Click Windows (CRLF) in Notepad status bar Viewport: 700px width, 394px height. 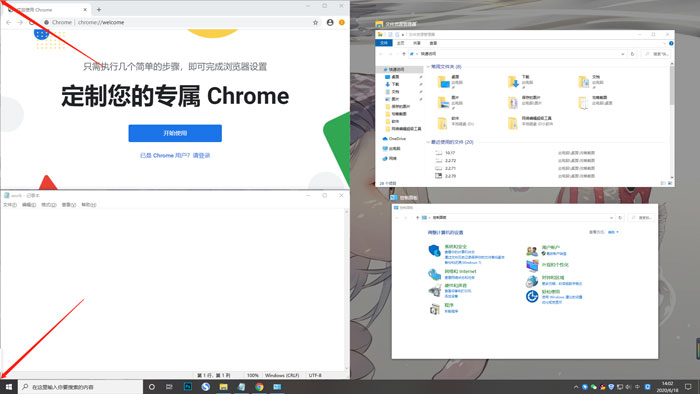coord(282,375)
